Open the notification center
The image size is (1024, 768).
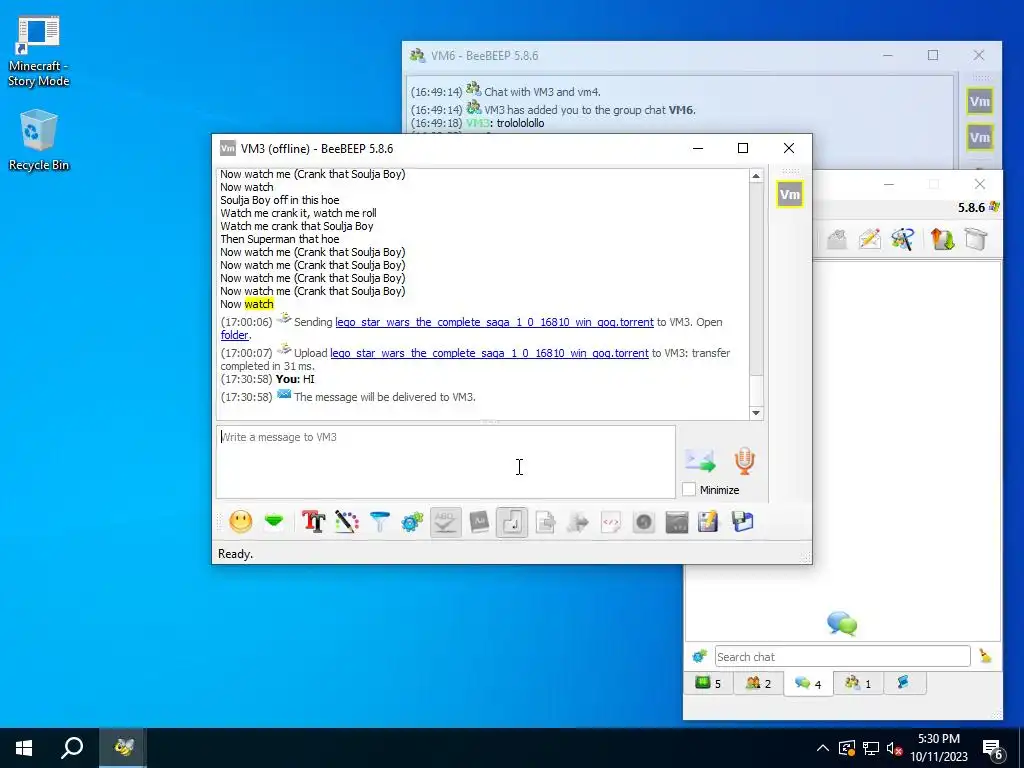(993, 748)
